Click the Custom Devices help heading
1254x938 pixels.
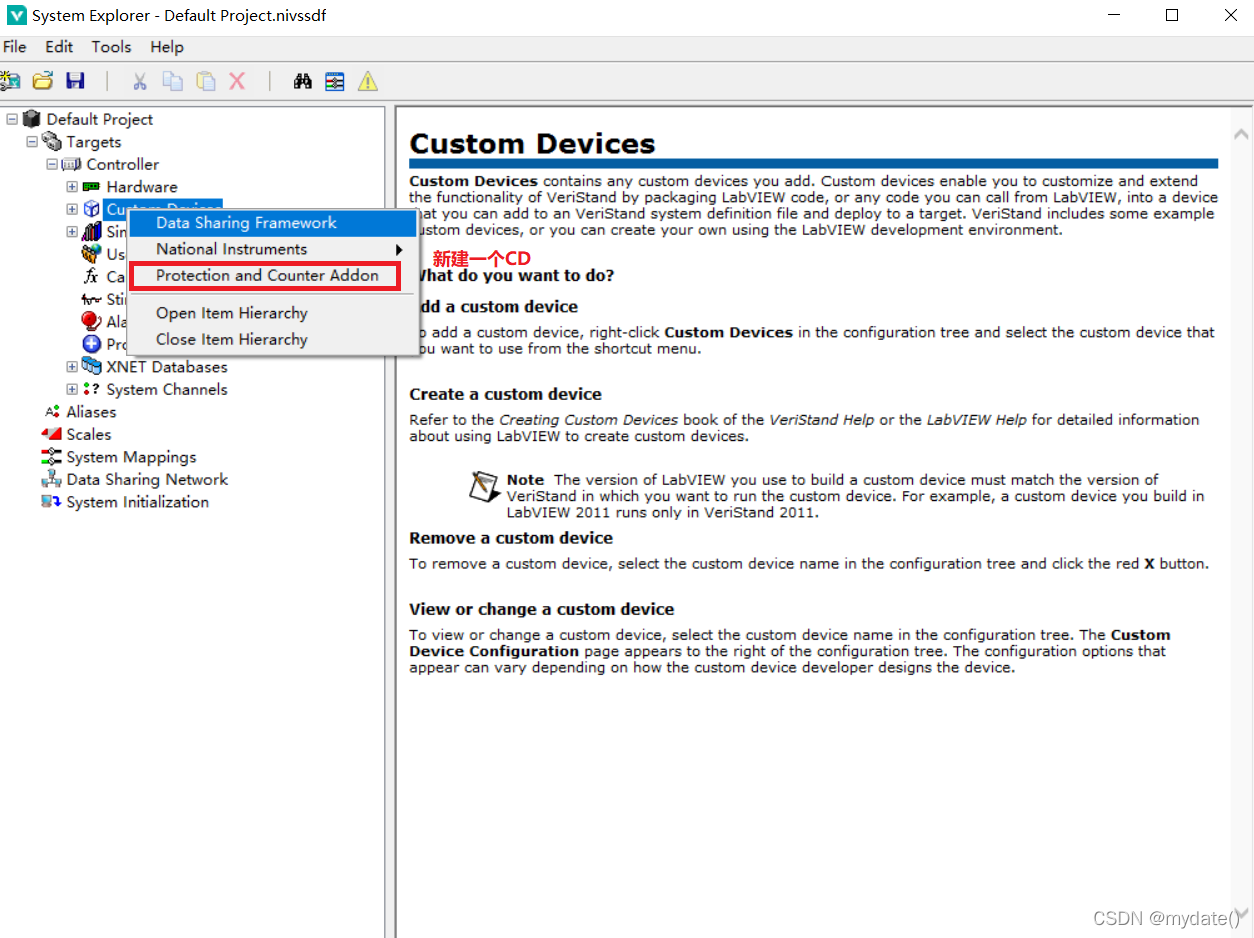pos(532,143)
